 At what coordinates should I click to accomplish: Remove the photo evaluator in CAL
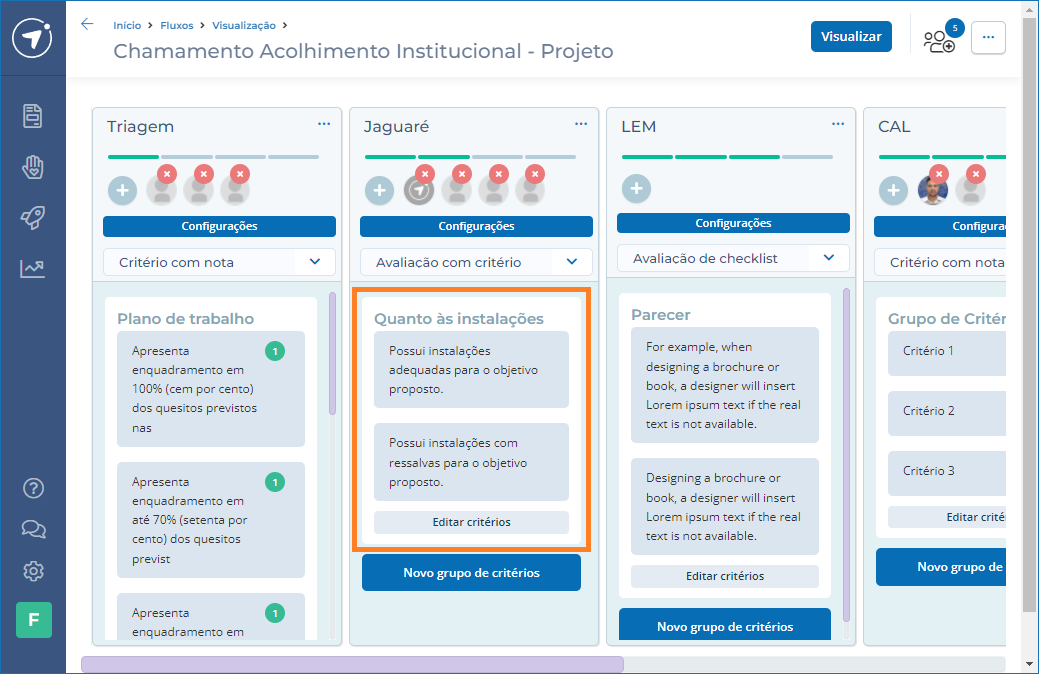(938, 174)
